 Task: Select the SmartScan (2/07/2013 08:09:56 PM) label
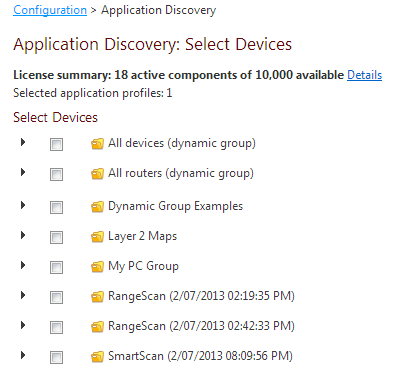(x=200, y=356)
